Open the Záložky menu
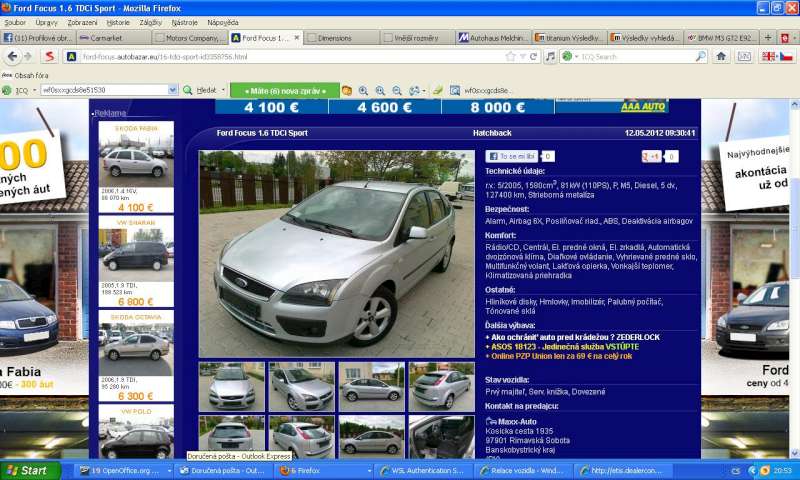 150,22
